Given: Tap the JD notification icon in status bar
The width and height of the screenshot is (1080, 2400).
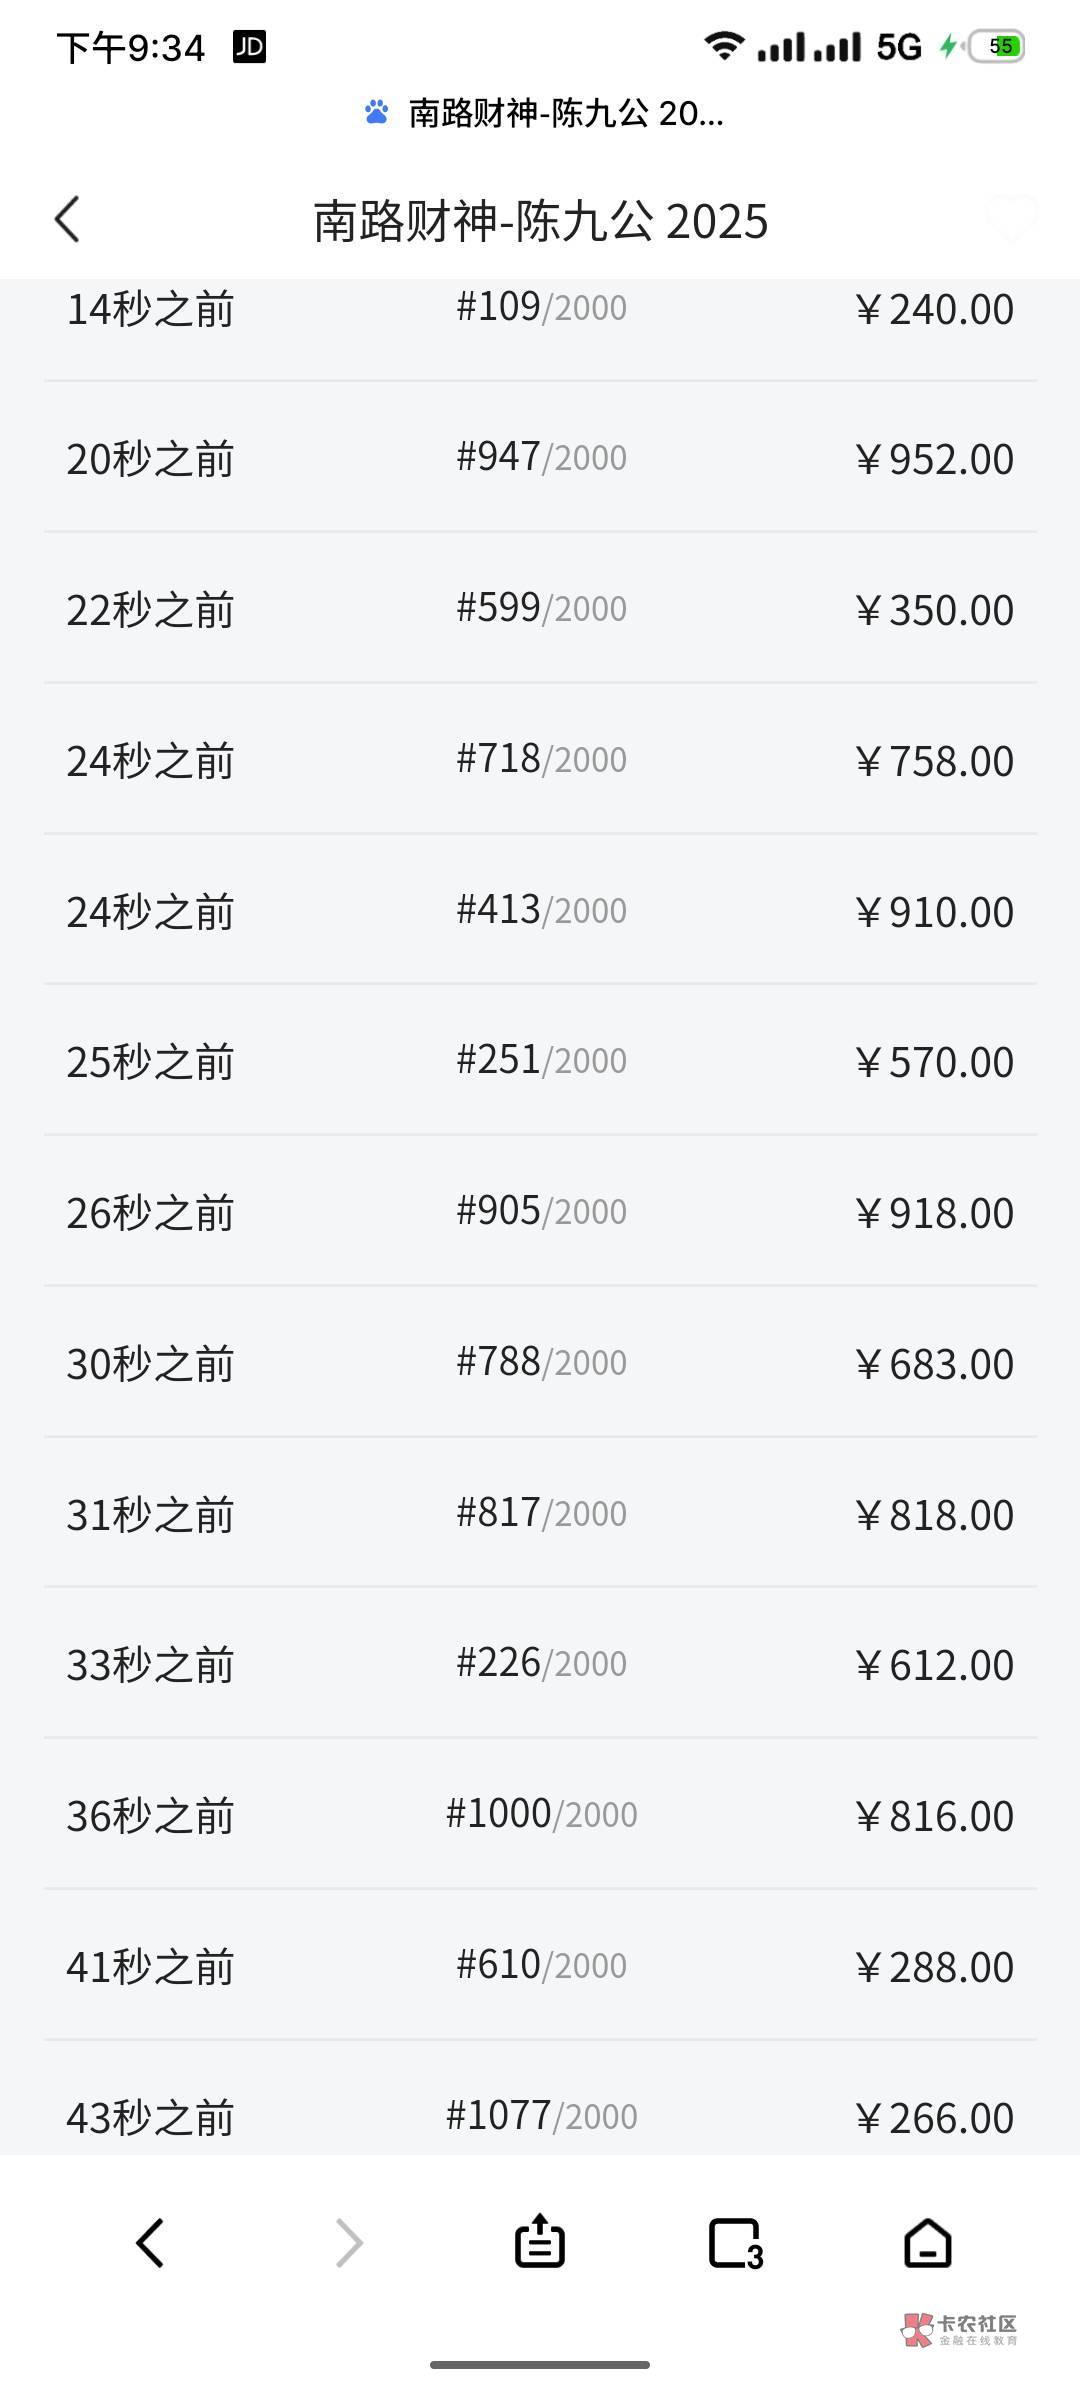Looking at the screenshot, I should [249, 47].
